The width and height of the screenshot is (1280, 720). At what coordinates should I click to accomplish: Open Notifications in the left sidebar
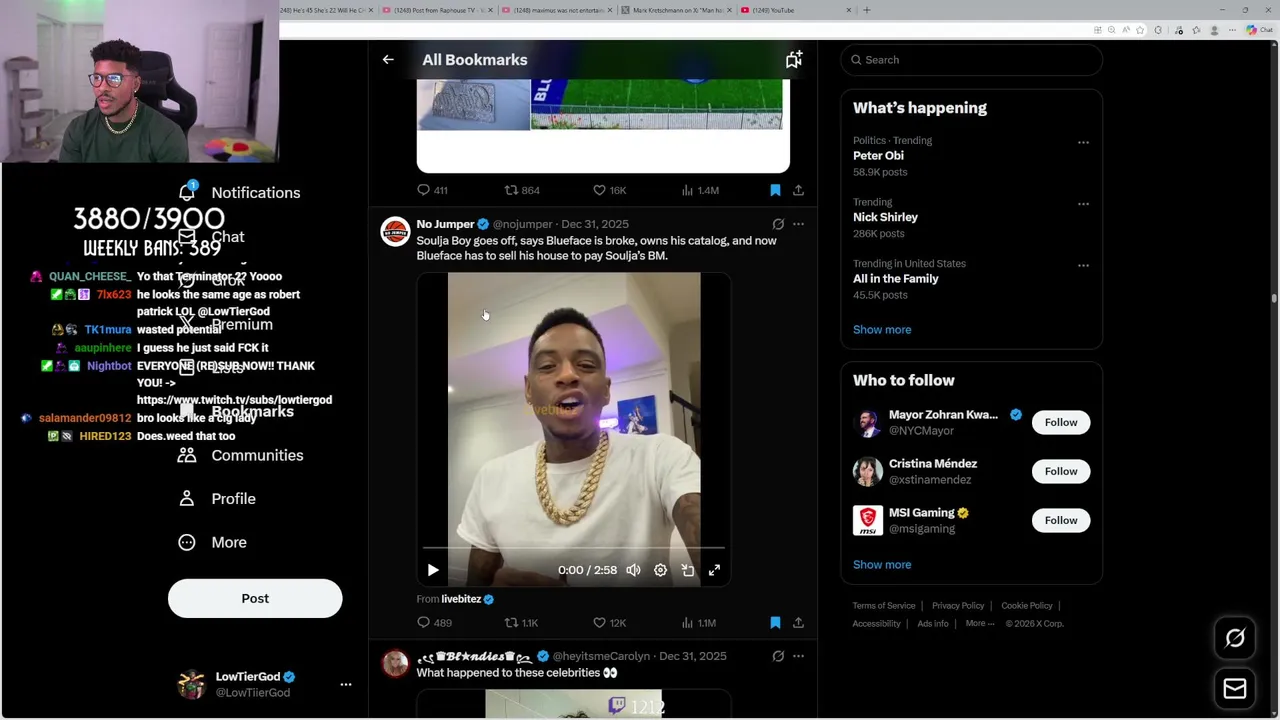(239, 192)
